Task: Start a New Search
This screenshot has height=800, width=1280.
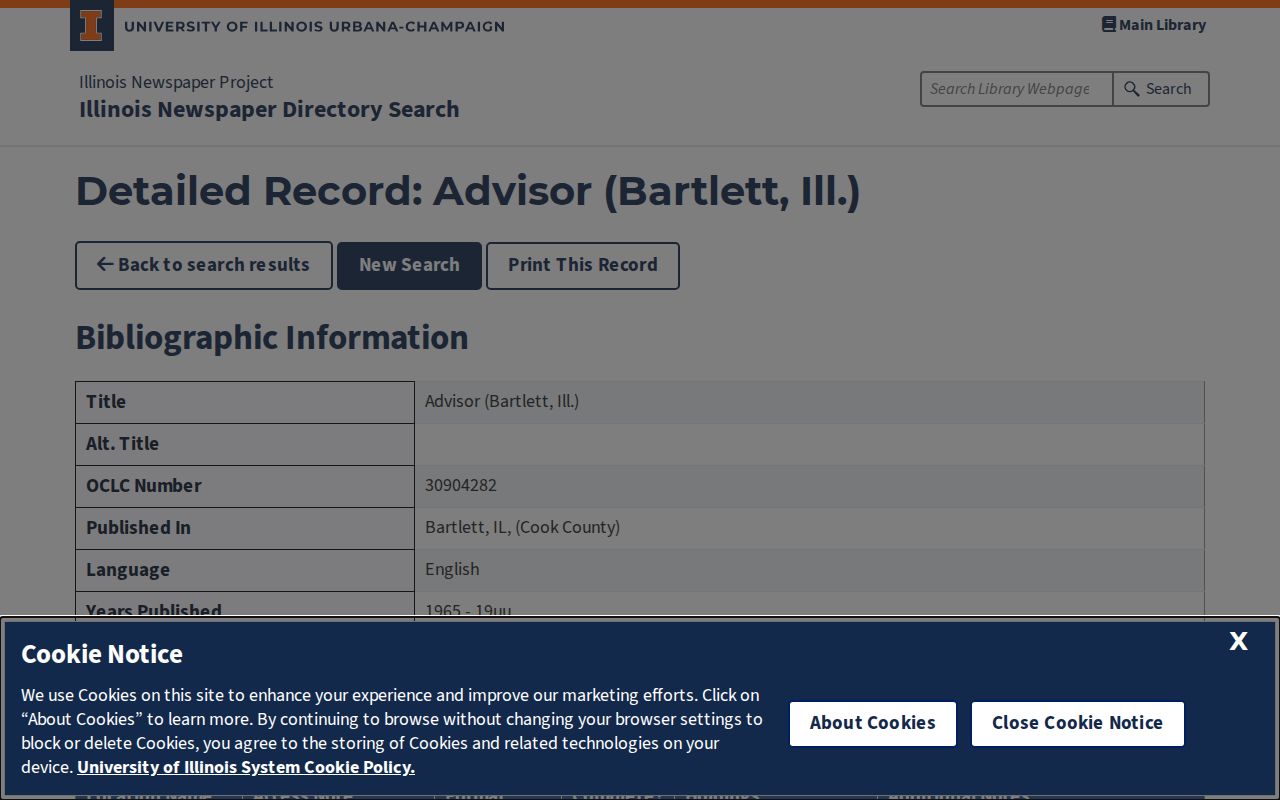Action: pos(409,266)
